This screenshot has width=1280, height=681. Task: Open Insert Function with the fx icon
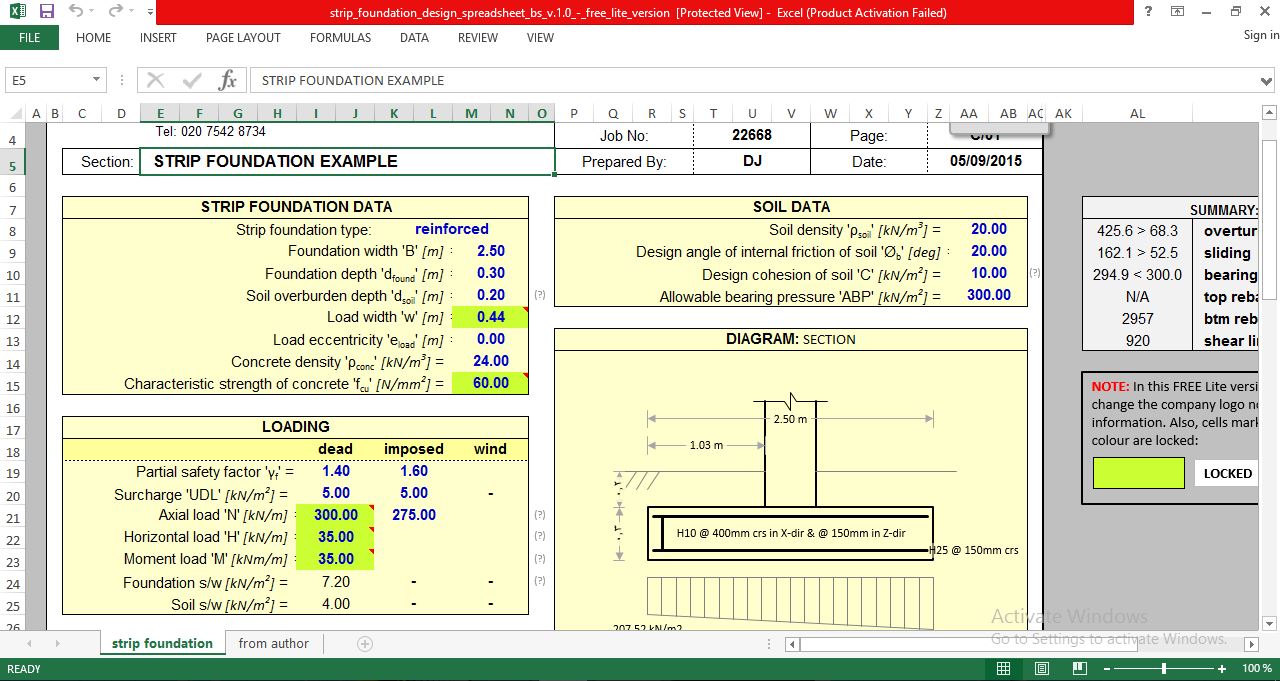coord(228,80)
